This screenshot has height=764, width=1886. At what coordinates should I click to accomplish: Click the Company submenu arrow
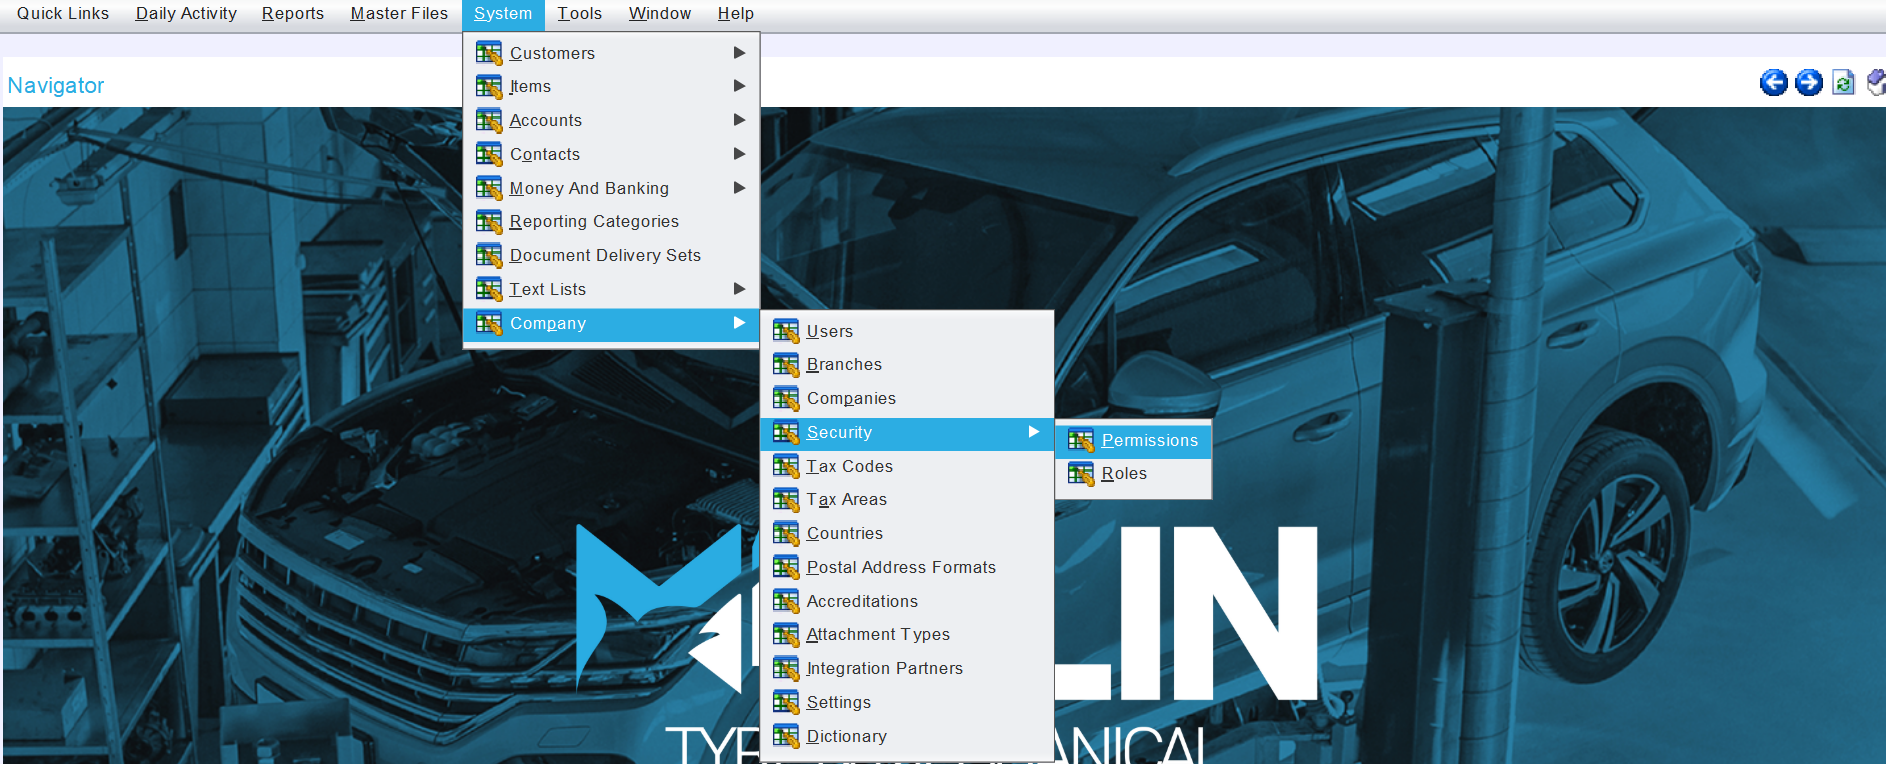tap(739, 323)
